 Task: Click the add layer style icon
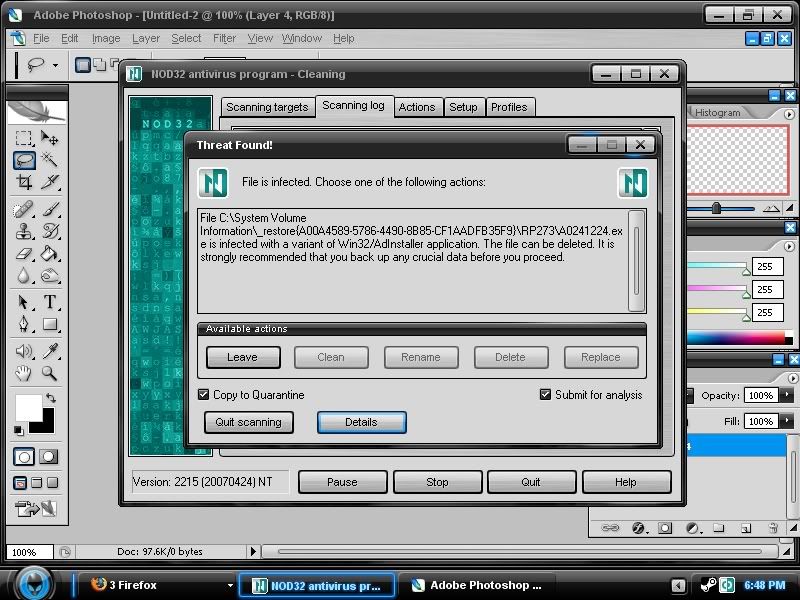click(x=638, y=528)
